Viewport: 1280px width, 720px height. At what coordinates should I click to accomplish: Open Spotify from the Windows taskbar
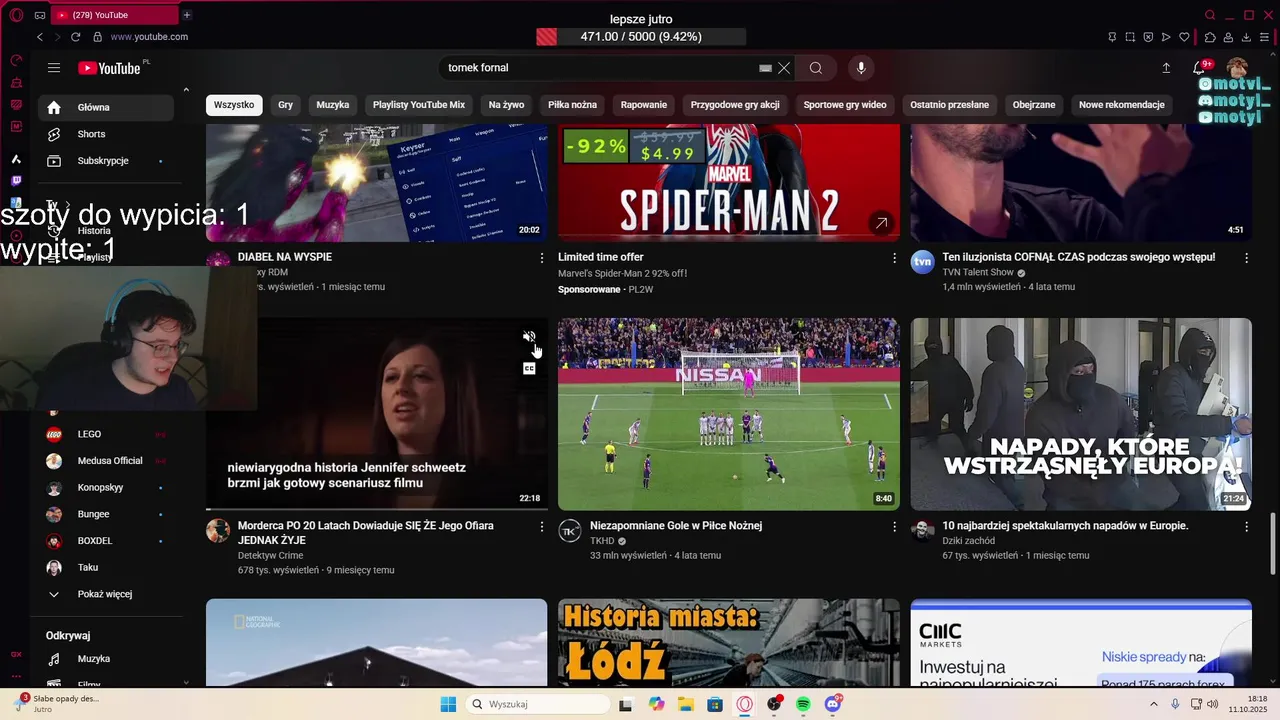(x=803, y=704)
